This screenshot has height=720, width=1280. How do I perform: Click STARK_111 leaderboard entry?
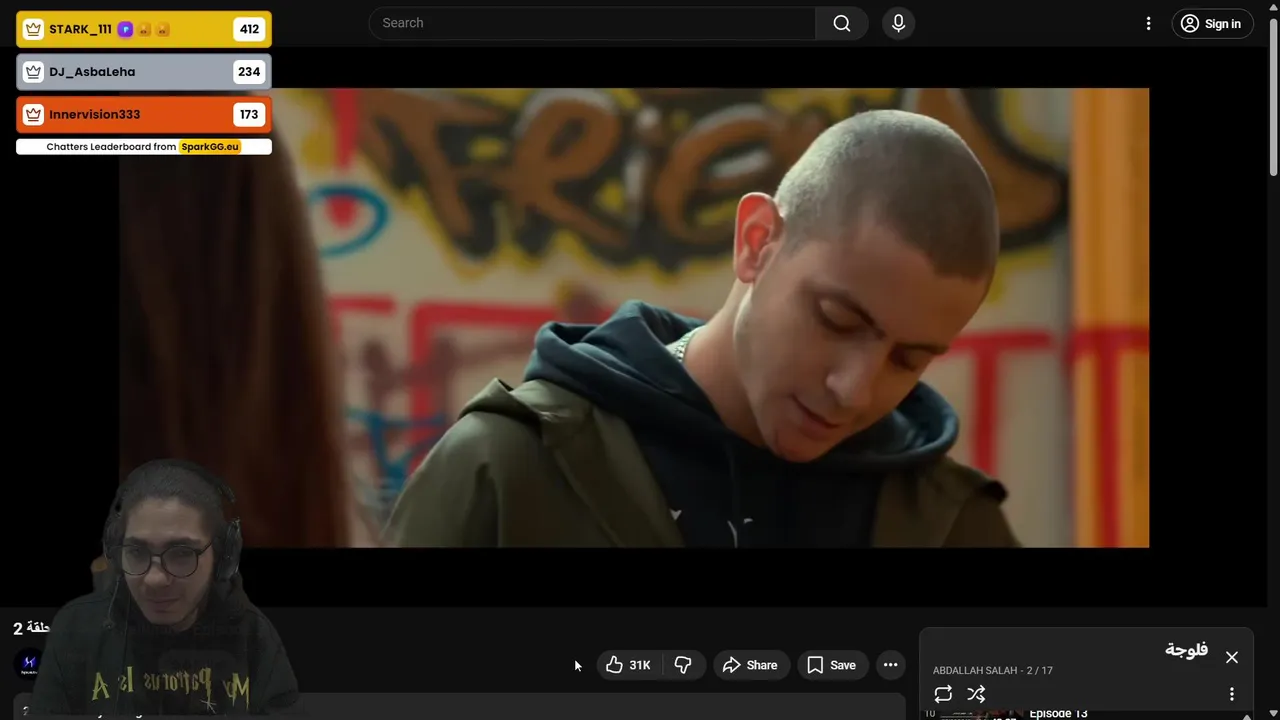click(x=144, y=29)
